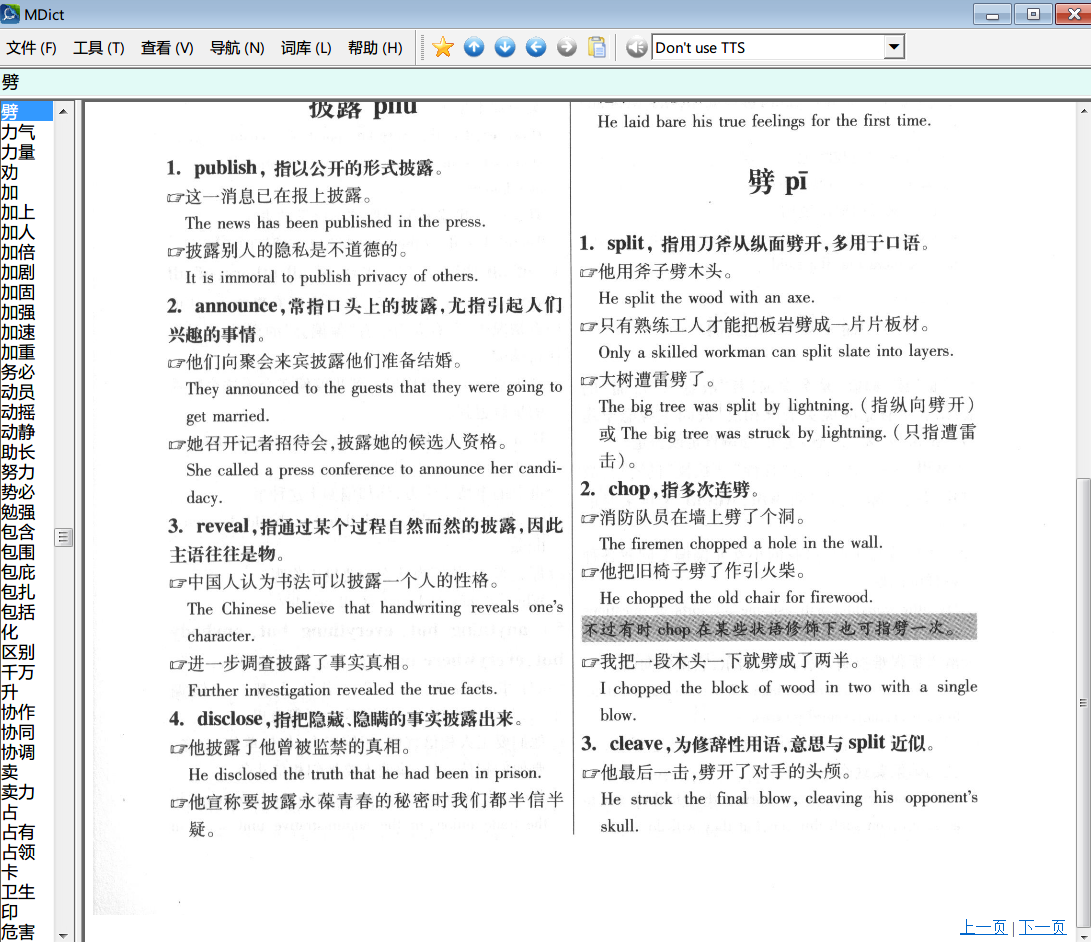Select 加剧 in the word list

coord(18,272)
